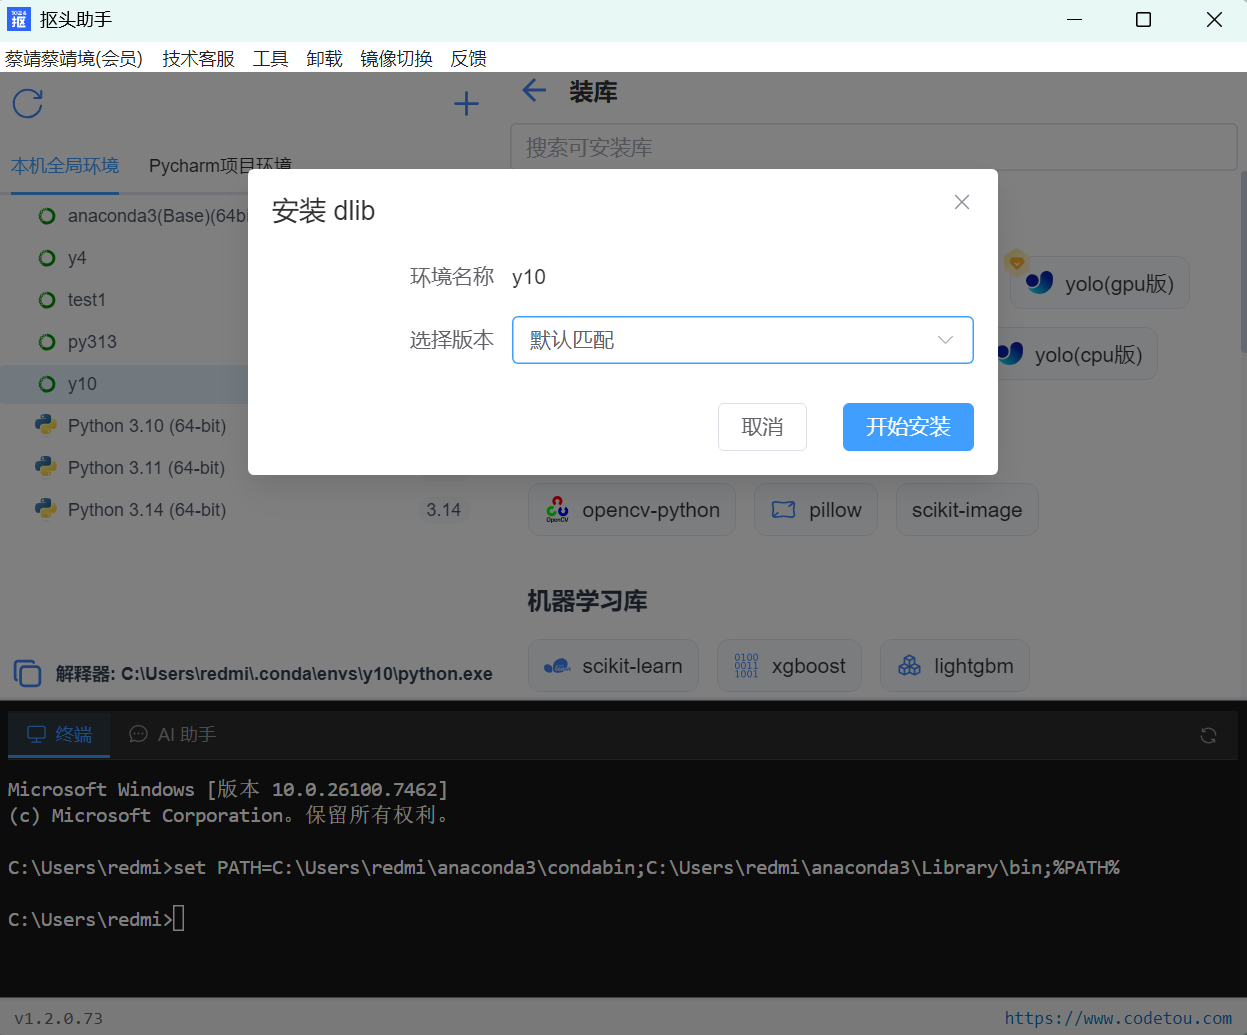
Task: Click the opencv-python library icon
Action: pos(556,509)
